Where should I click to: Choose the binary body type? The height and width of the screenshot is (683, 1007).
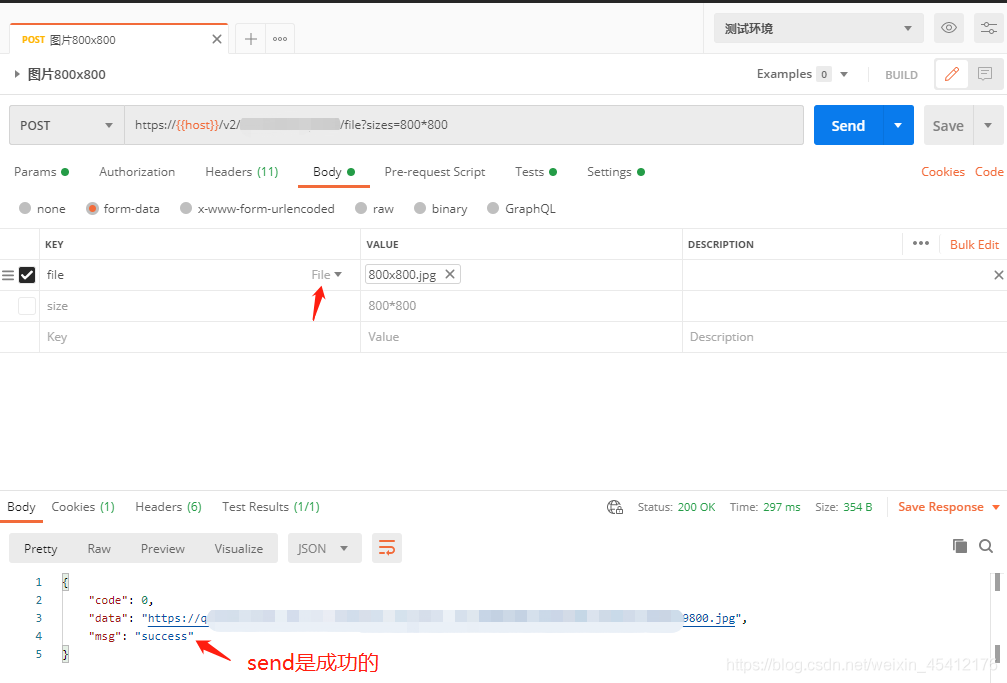[441, 209]
